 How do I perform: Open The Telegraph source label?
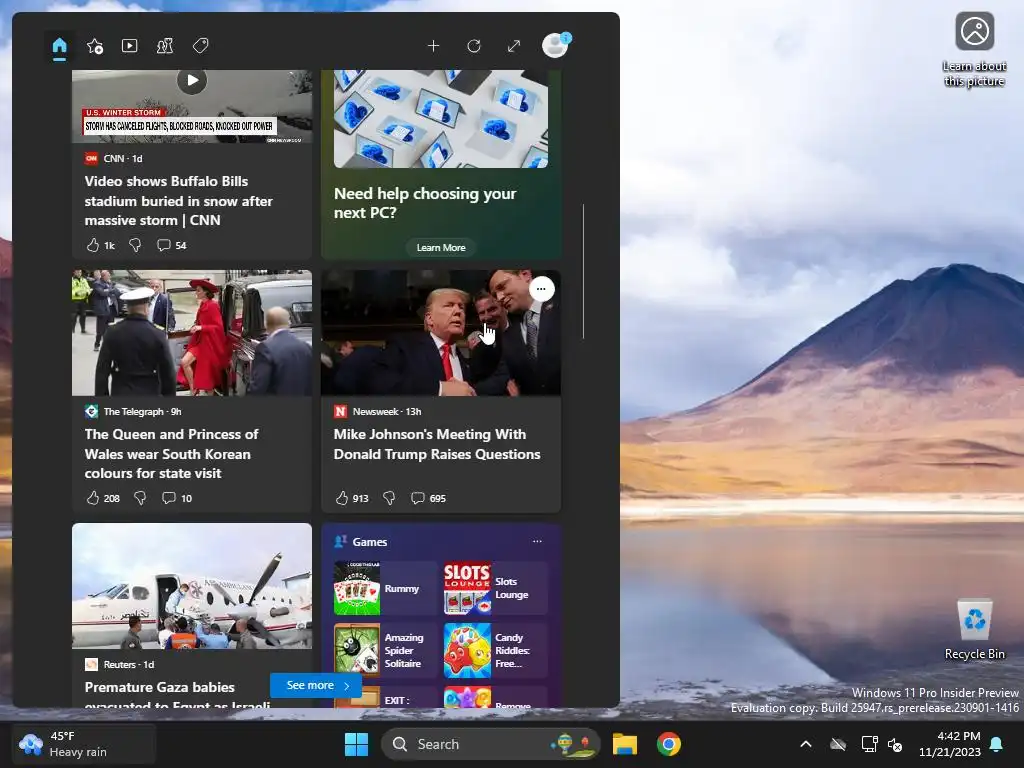point(133,411)
